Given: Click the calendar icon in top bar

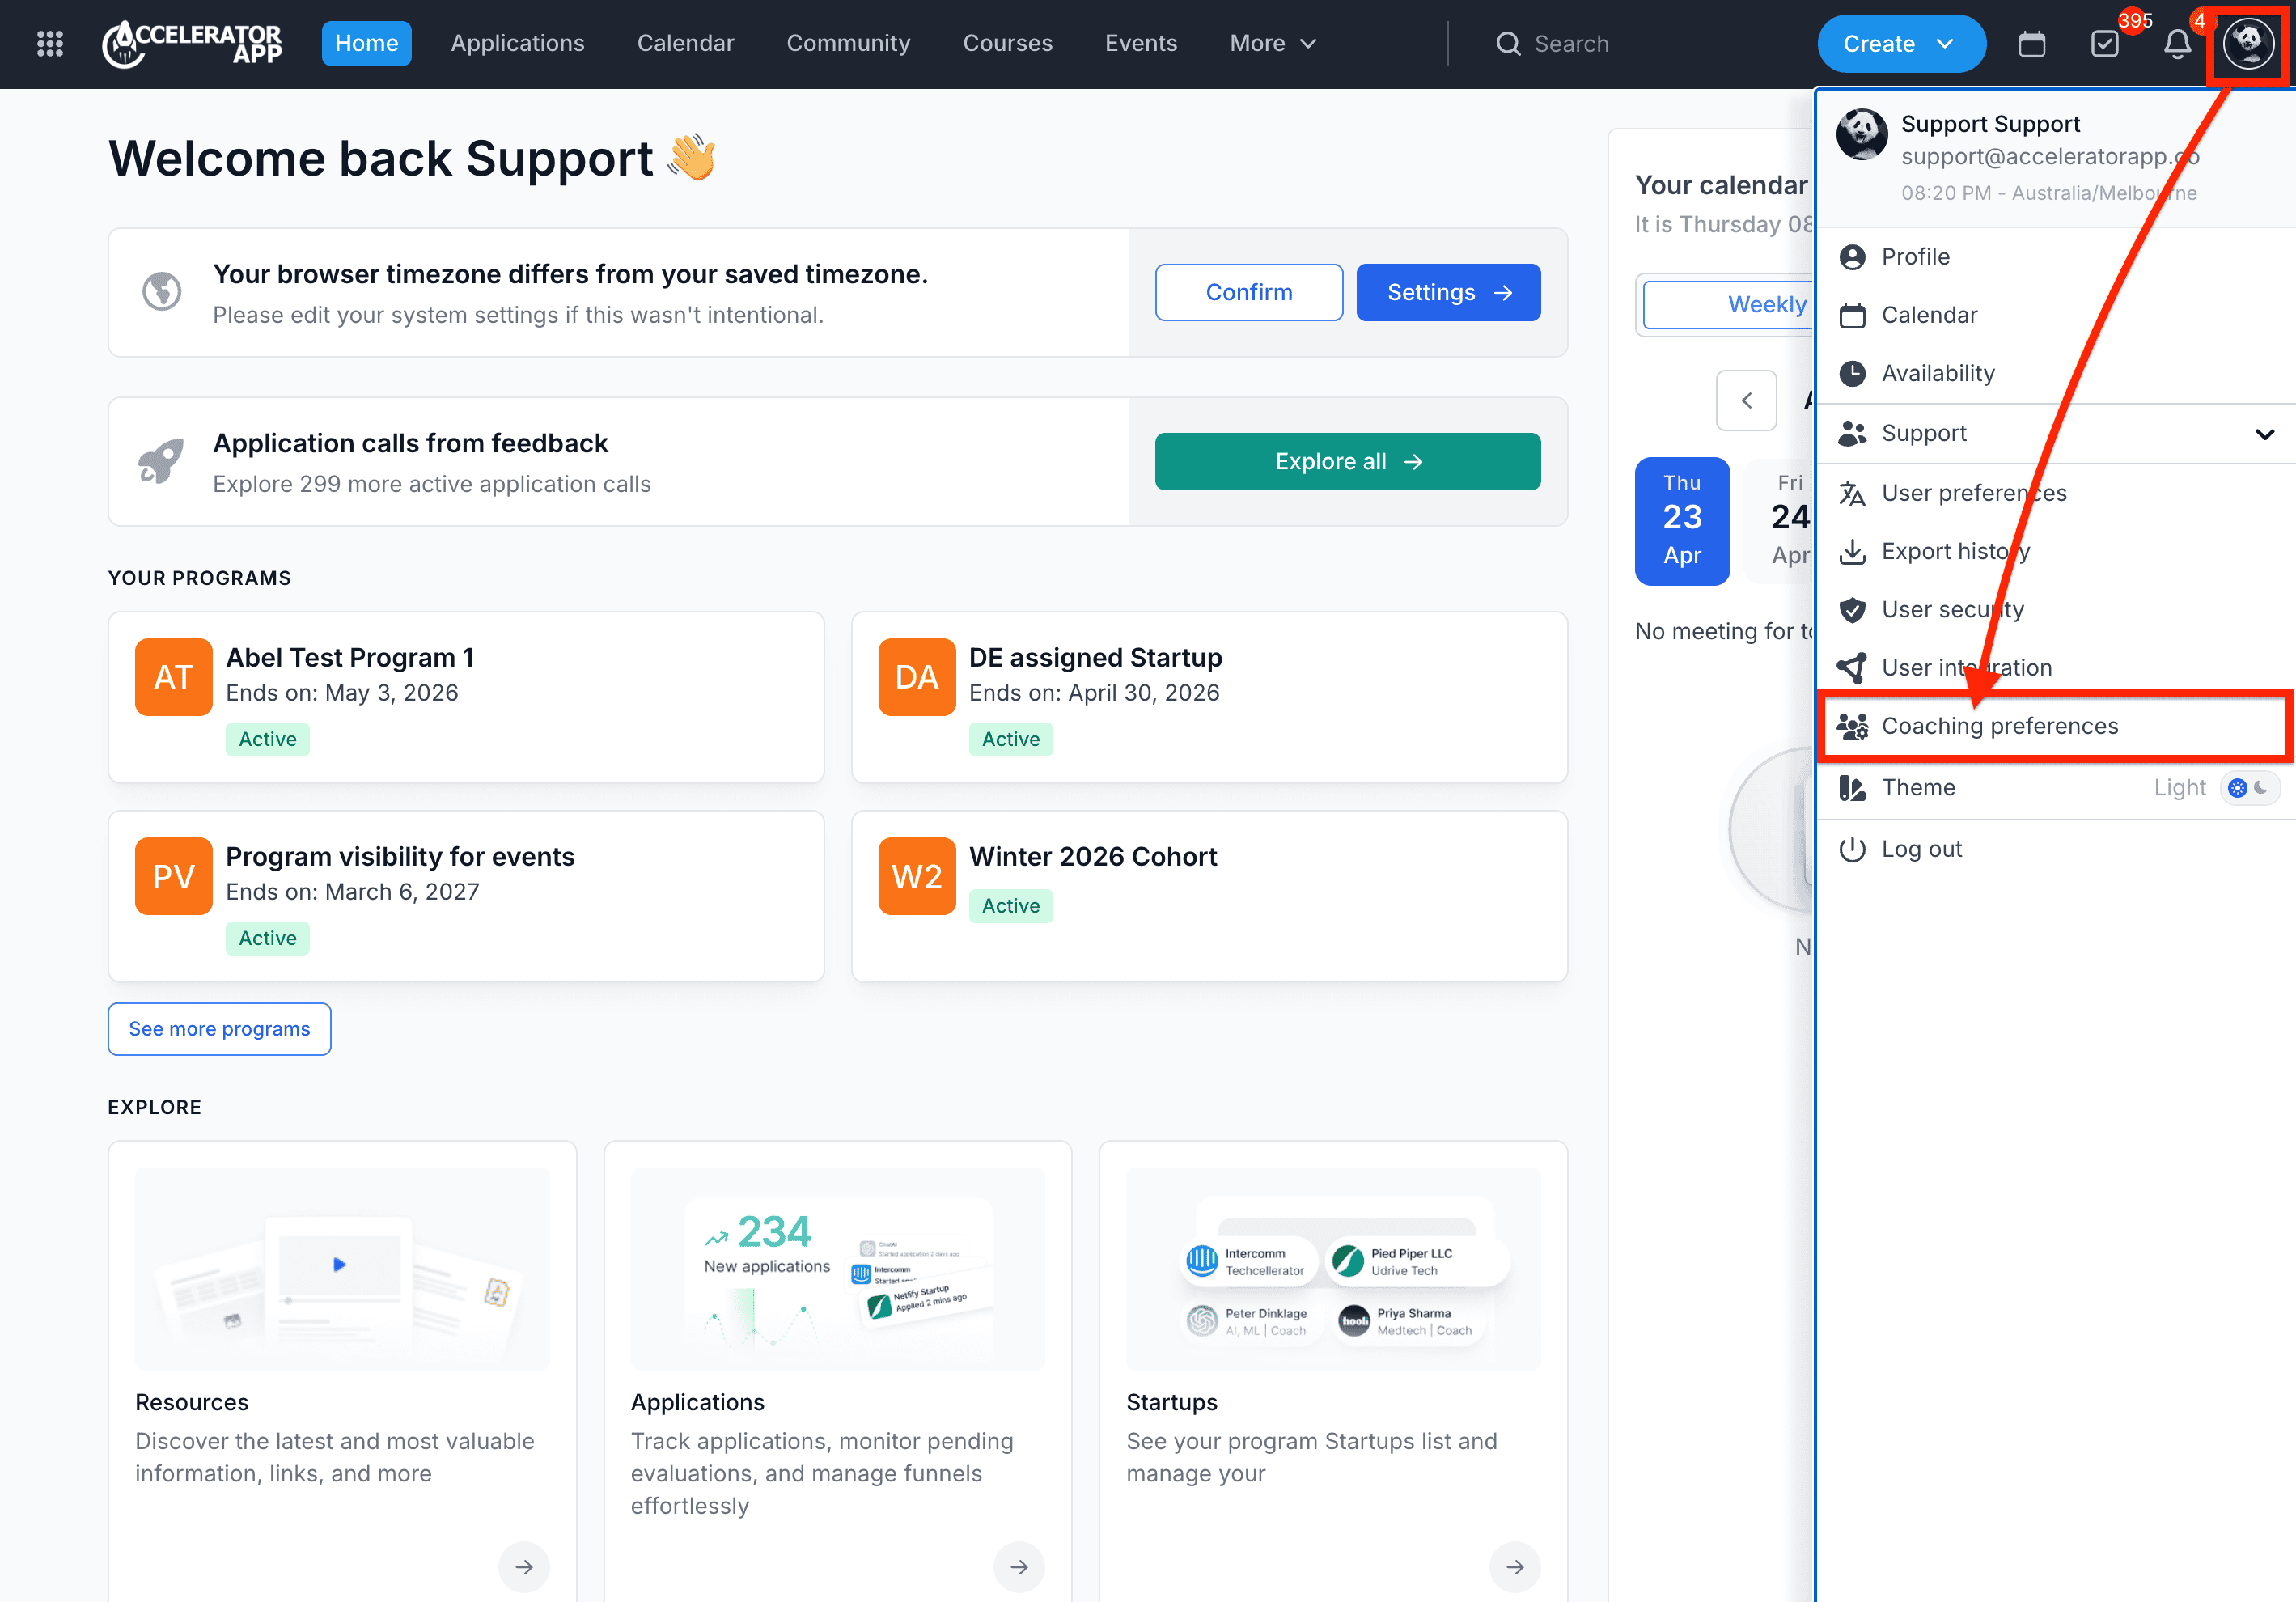Looking at the screenshot, I should coord(2031,44).
